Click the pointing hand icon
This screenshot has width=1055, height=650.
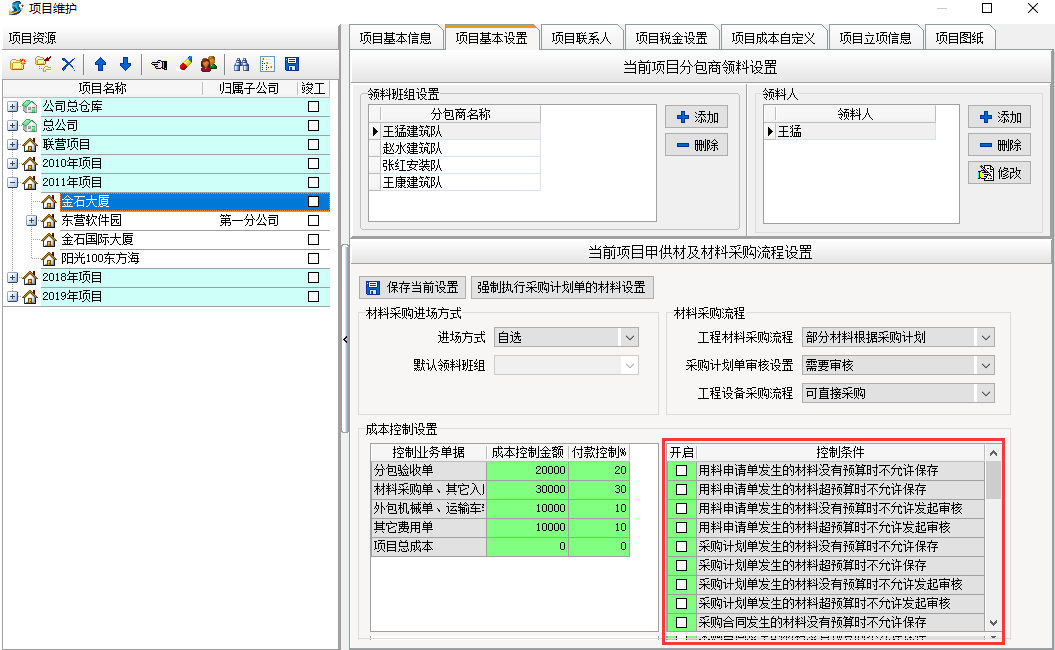tap(159, 64)
